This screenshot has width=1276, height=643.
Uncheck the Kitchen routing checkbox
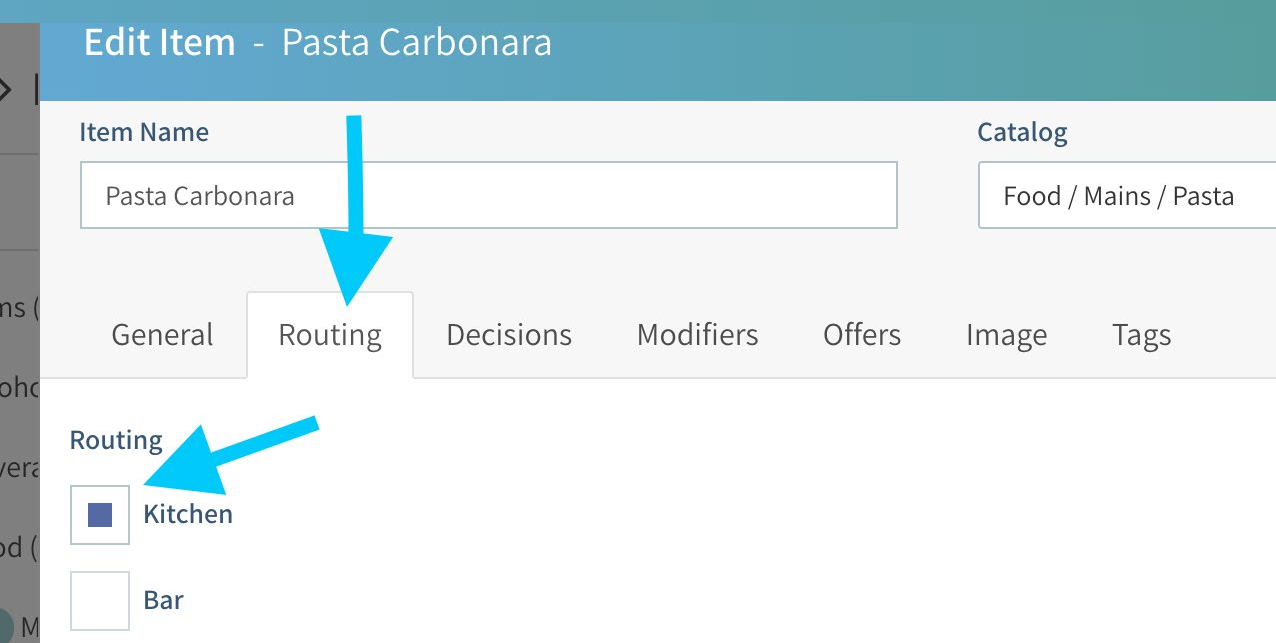(100, 515)
